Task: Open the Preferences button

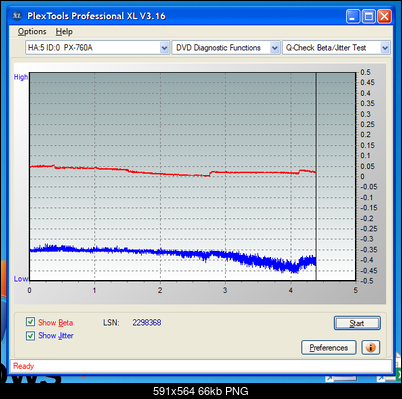Action: coord(328,348)
